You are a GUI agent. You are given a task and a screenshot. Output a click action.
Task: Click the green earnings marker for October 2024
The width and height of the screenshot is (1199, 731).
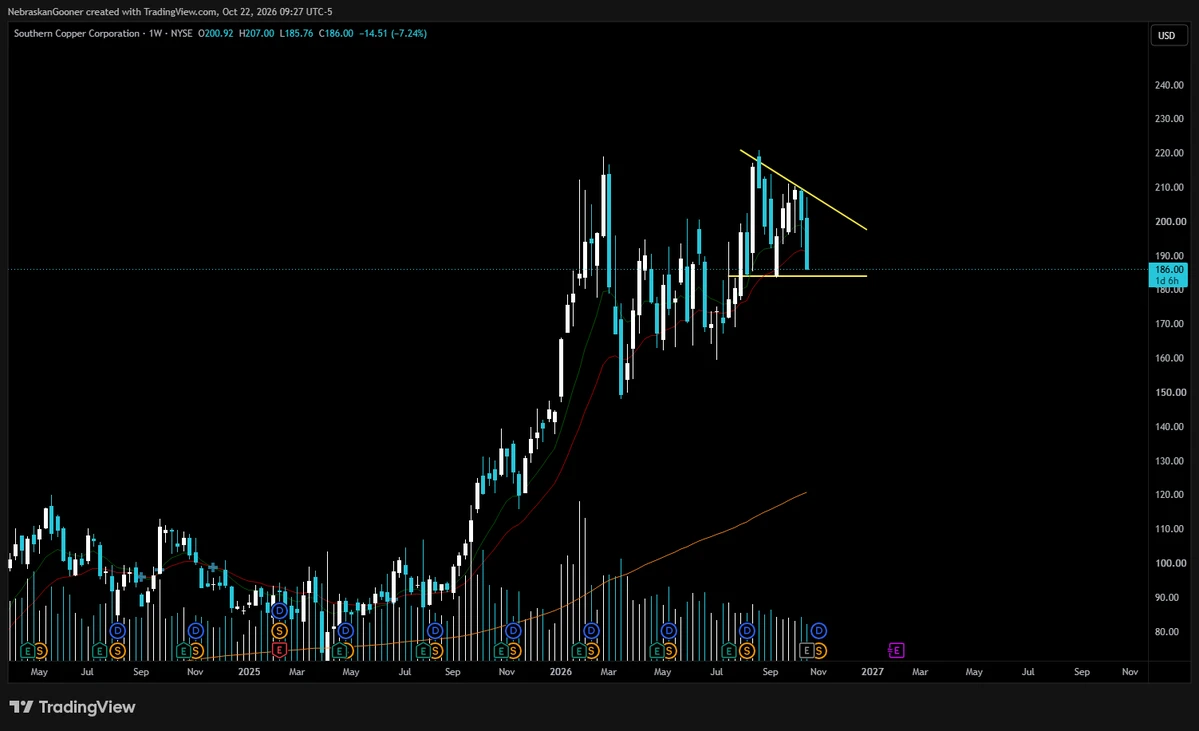coord(184,651)
